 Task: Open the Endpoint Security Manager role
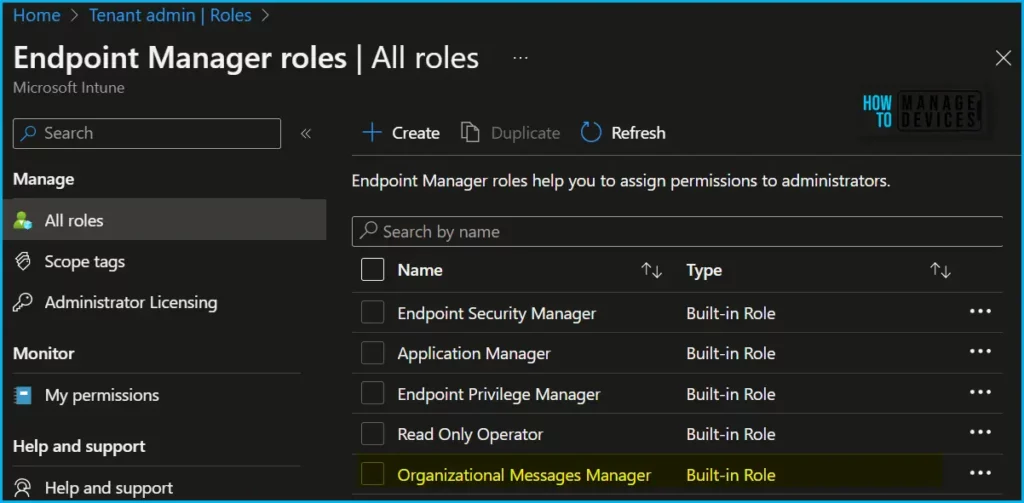[496, 313]
